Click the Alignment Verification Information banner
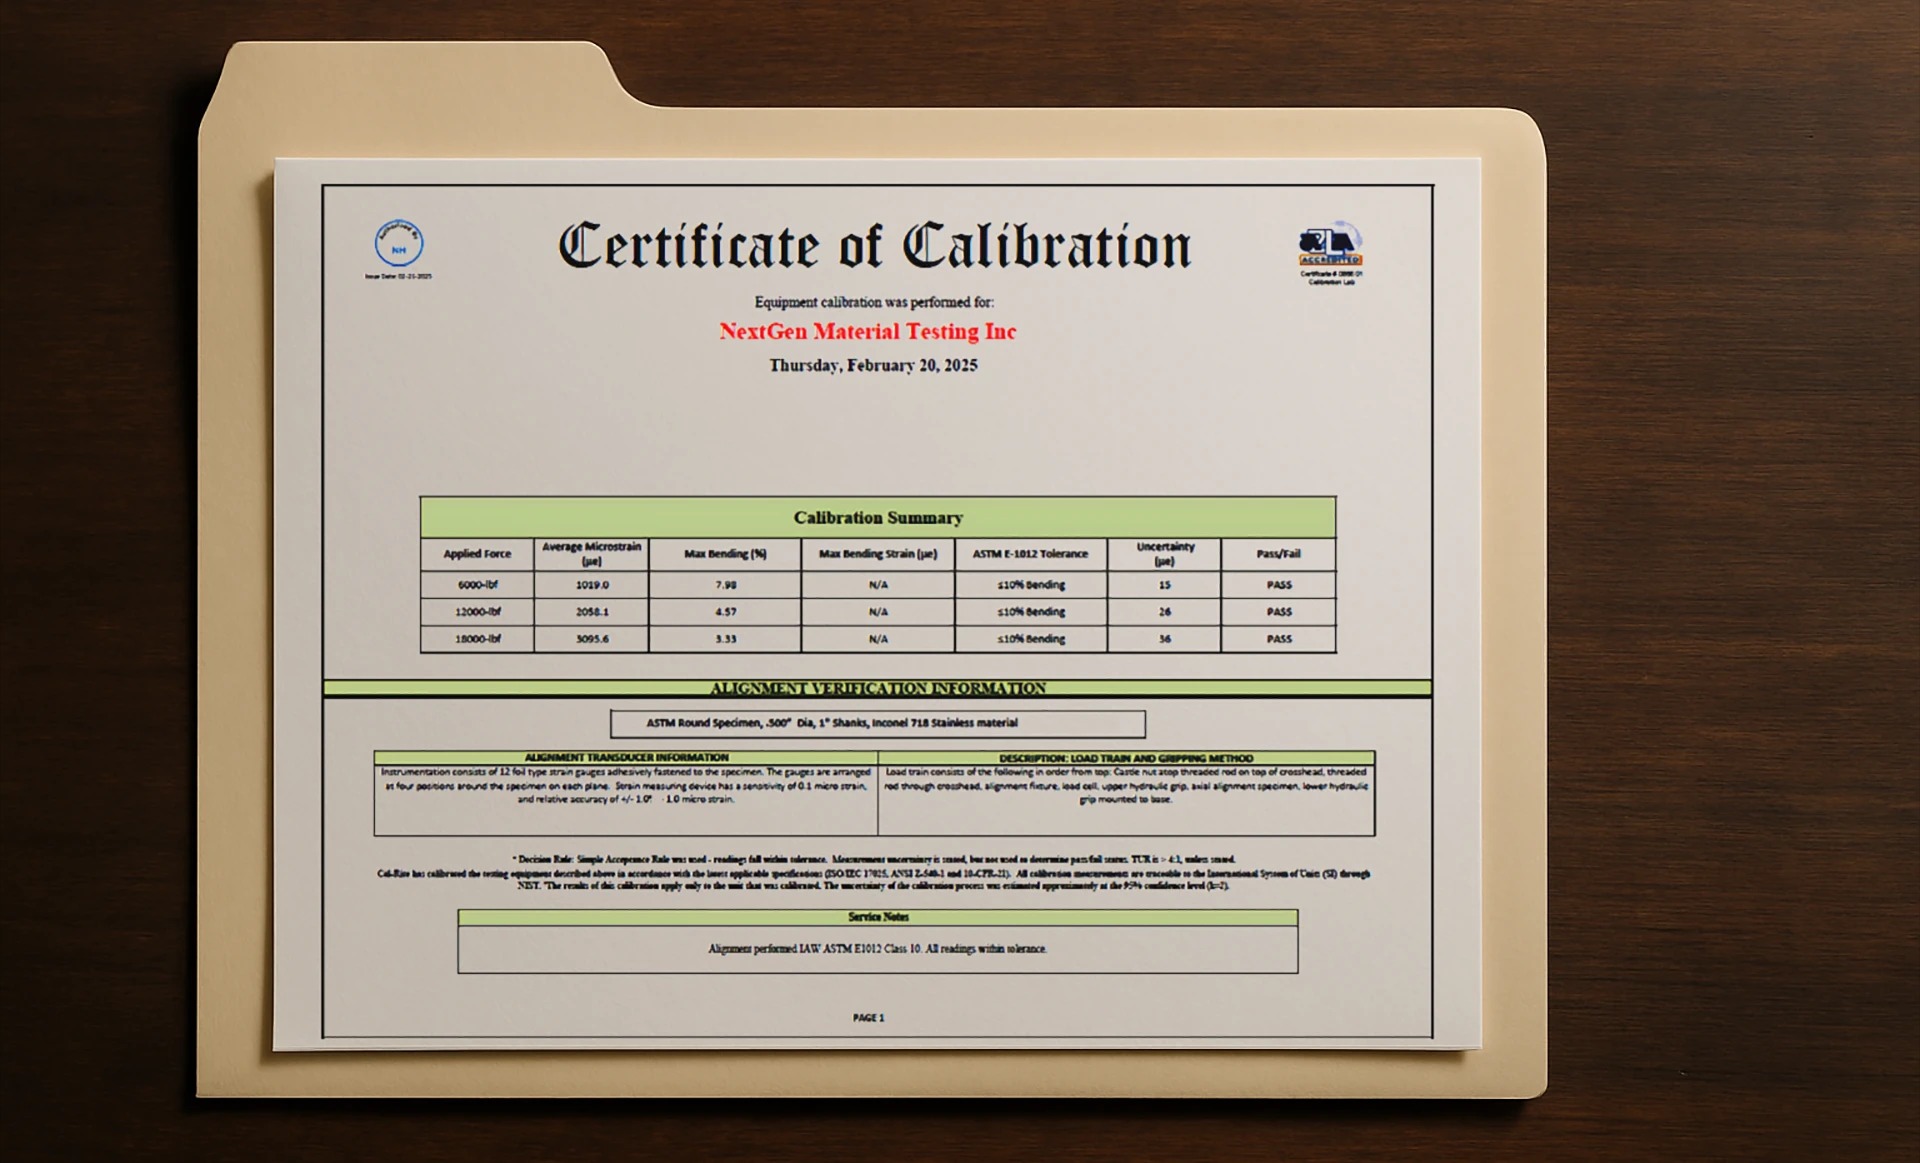 point(877,688)
